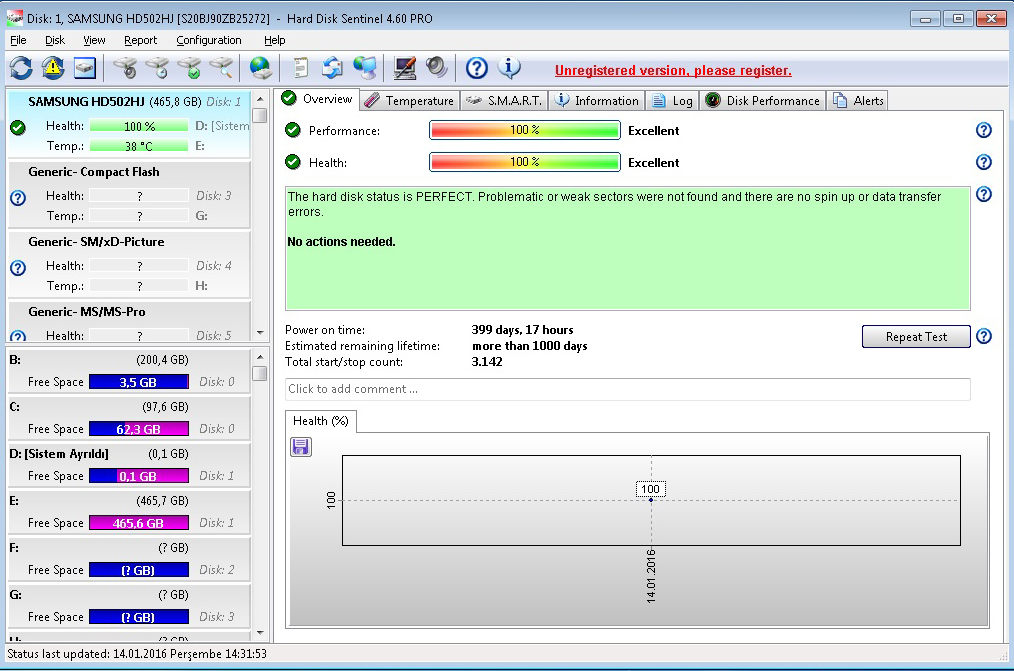Click partition list scrollbar up arrow
Image resolution: width=1014 pixels, height=671 pixels.
(260, 357)
